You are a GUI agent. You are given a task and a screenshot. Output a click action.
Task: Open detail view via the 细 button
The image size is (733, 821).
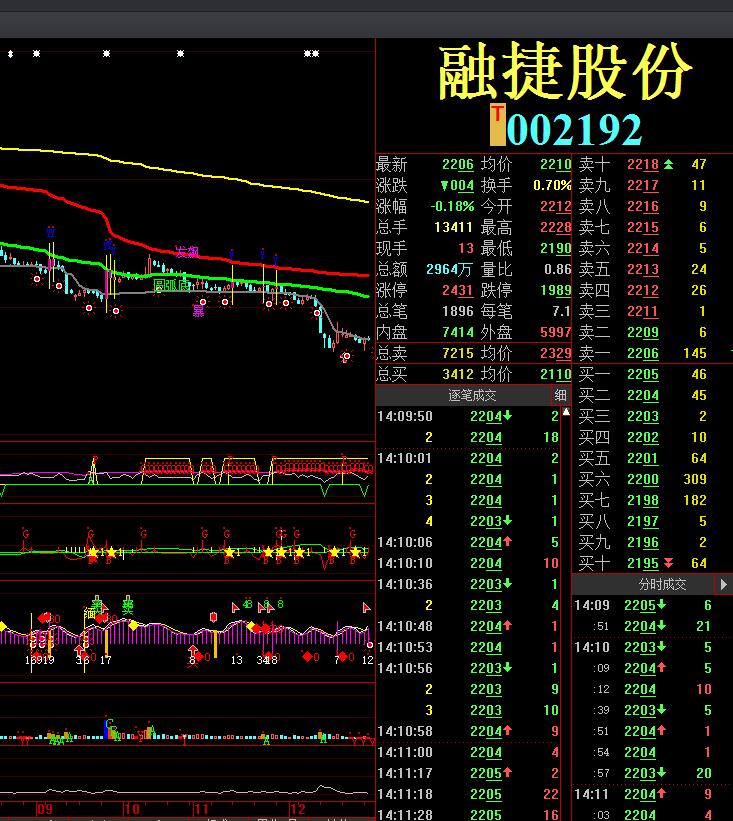[560, 395]
